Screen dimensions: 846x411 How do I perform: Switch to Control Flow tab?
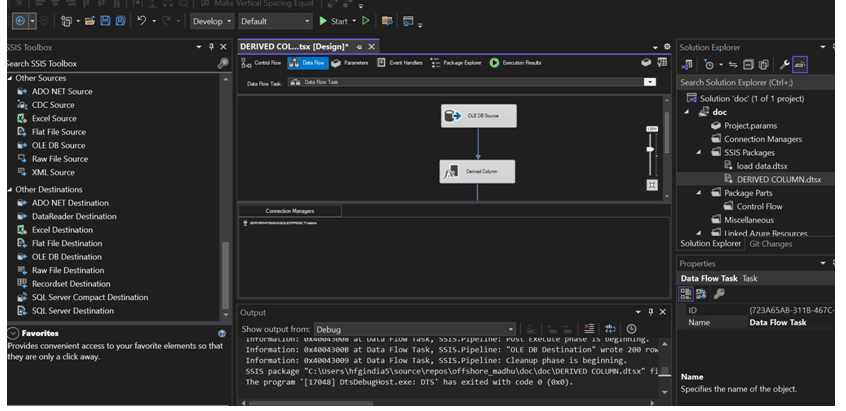click(x=262, y=63)
